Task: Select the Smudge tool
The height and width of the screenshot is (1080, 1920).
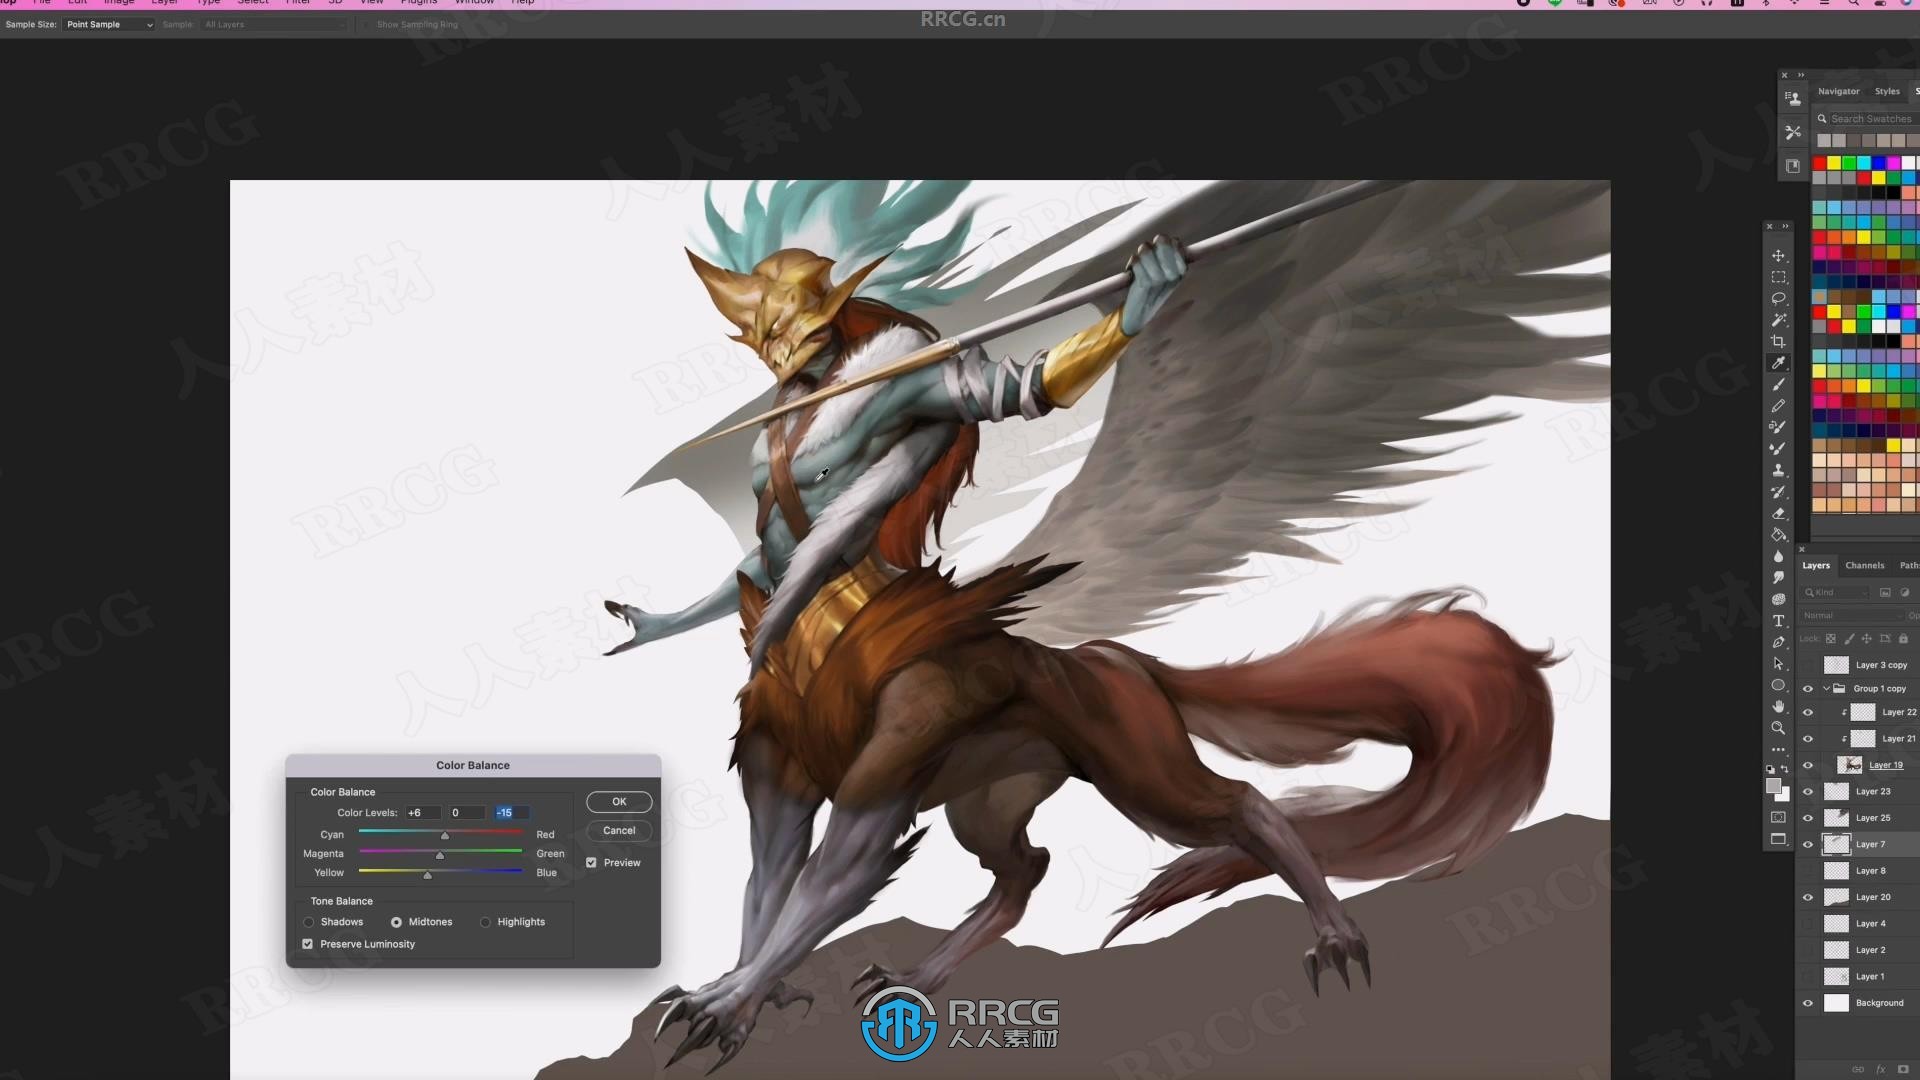Action: point(1778,578)
